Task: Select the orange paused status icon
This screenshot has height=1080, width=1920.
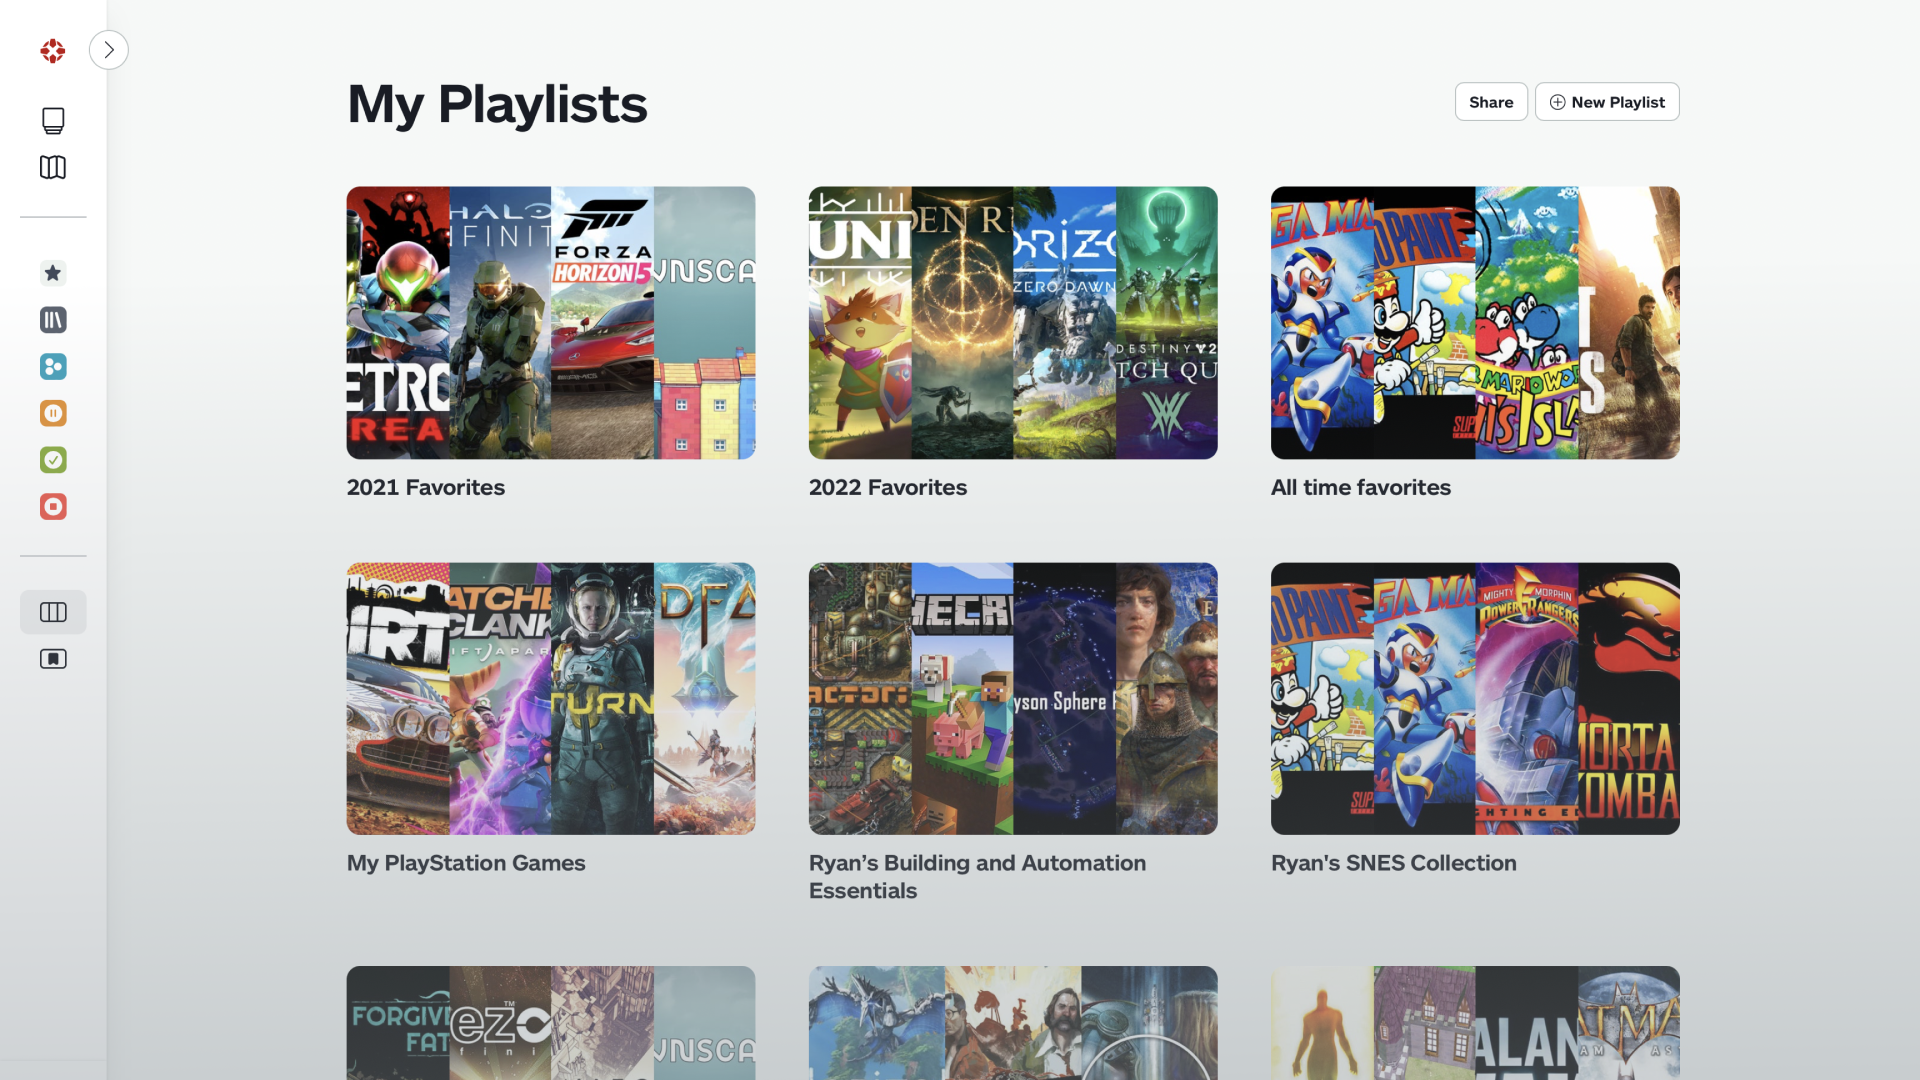Action: click(x=52, y=413)
